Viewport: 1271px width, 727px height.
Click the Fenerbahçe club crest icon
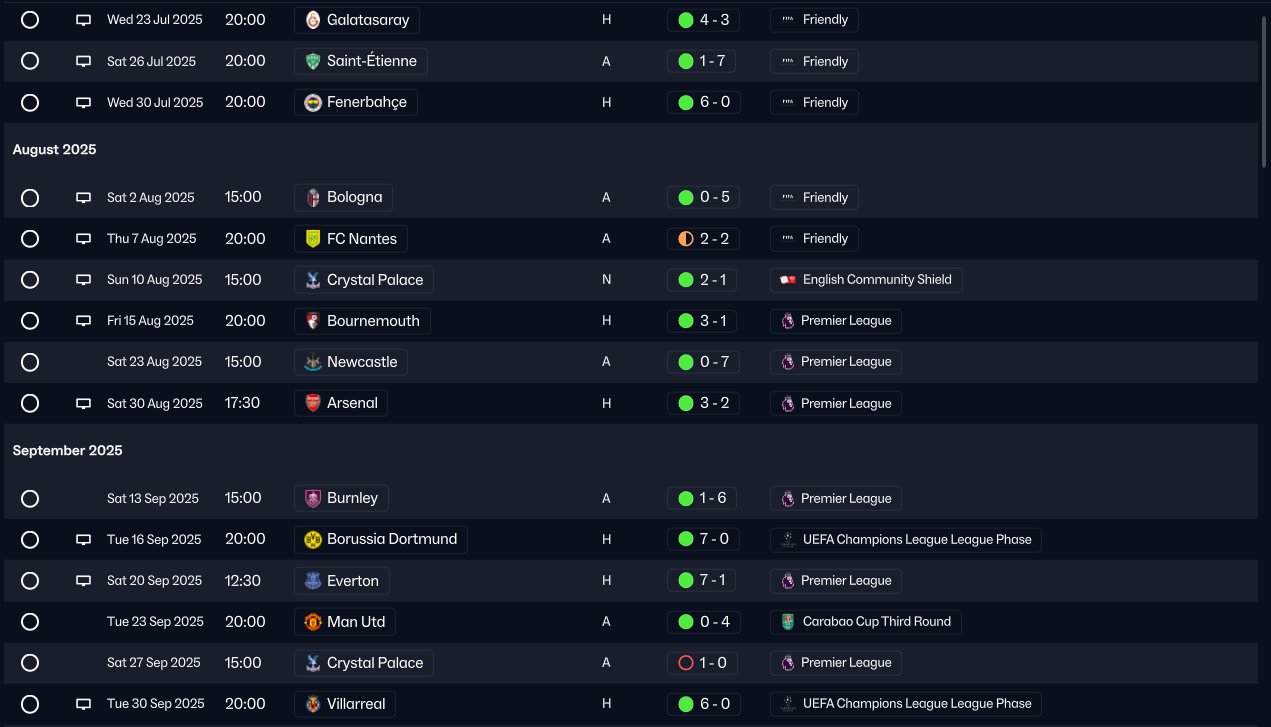tap(313, 102)
